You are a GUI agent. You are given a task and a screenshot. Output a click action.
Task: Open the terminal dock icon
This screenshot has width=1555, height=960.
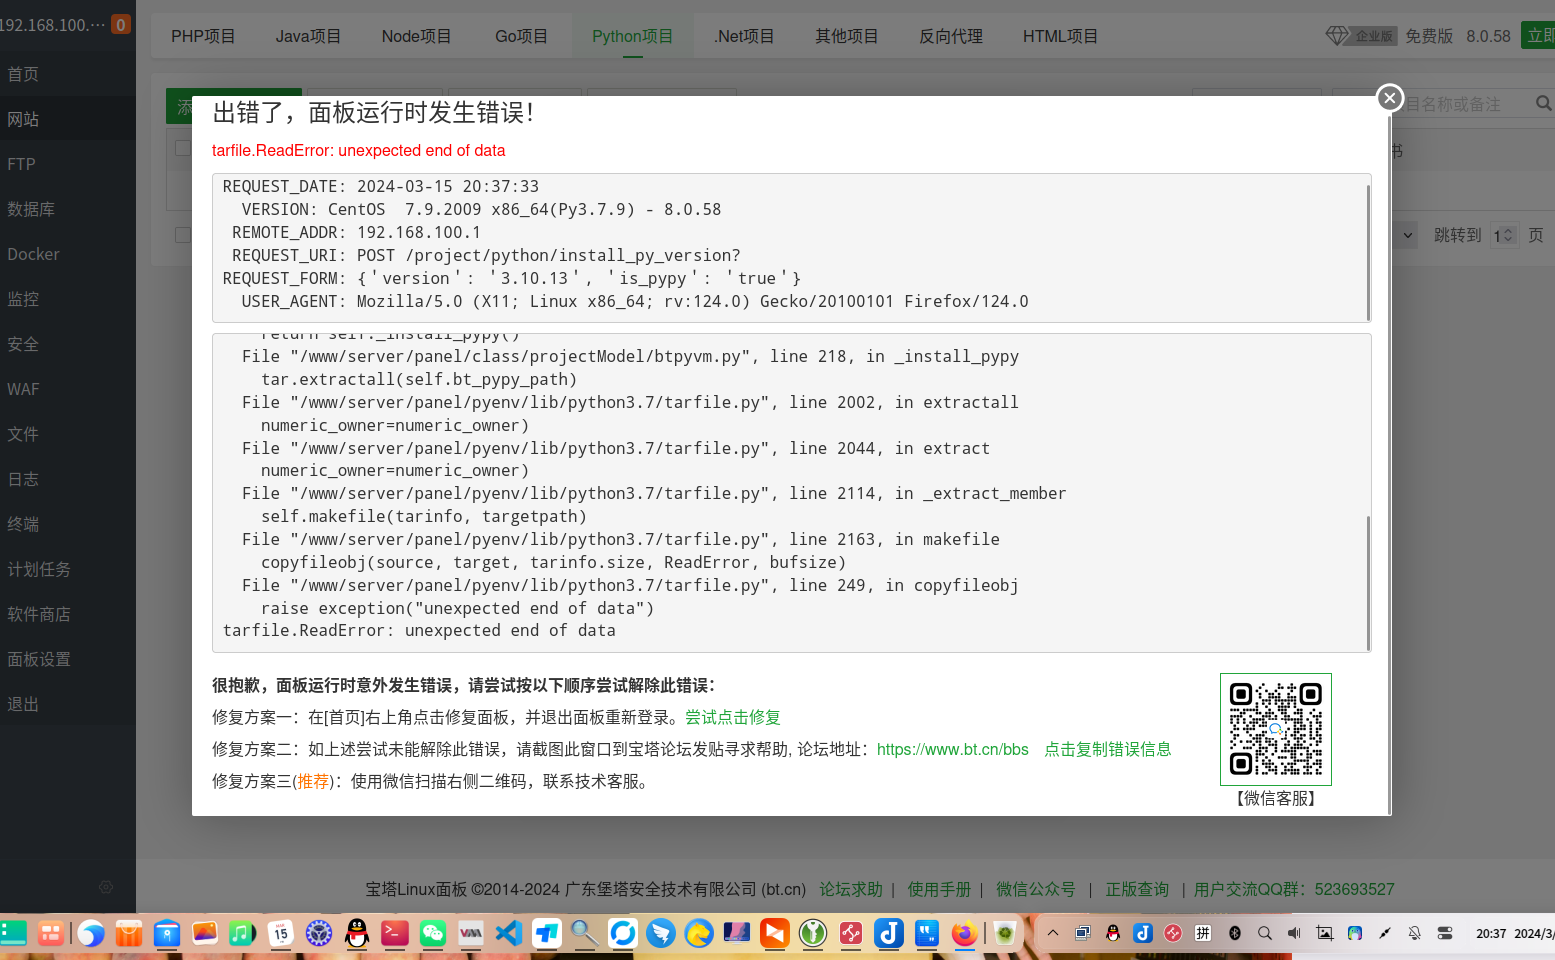[x=395, y=934]
